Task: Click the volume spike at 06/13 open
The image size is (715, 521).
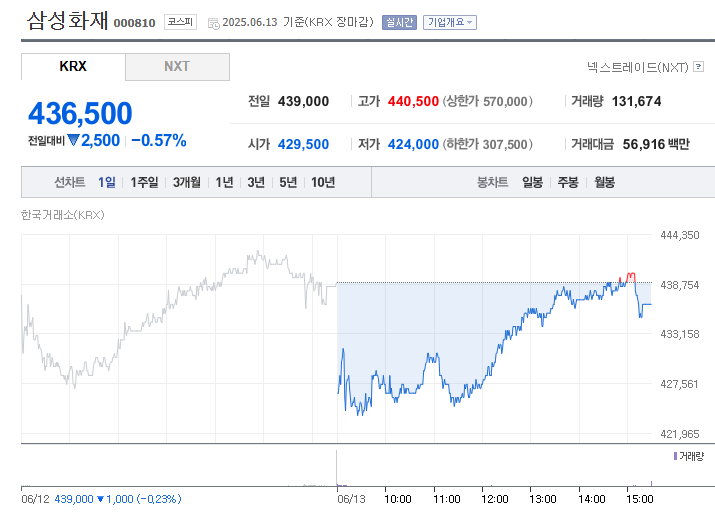Action: pyautogui.click(x=337, y=468)
